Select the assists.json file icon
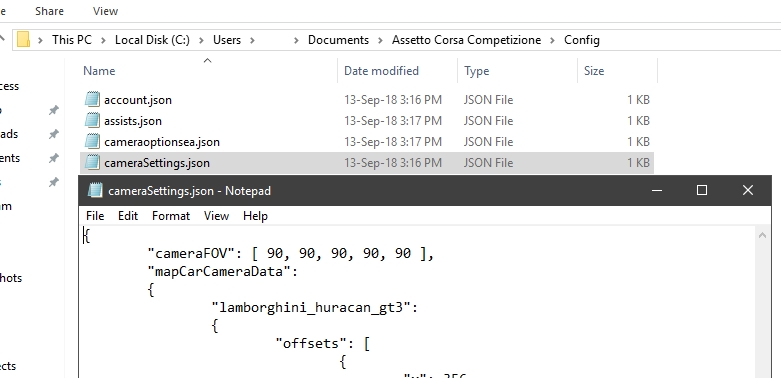The image size is (781, 378). pos(92,121)
